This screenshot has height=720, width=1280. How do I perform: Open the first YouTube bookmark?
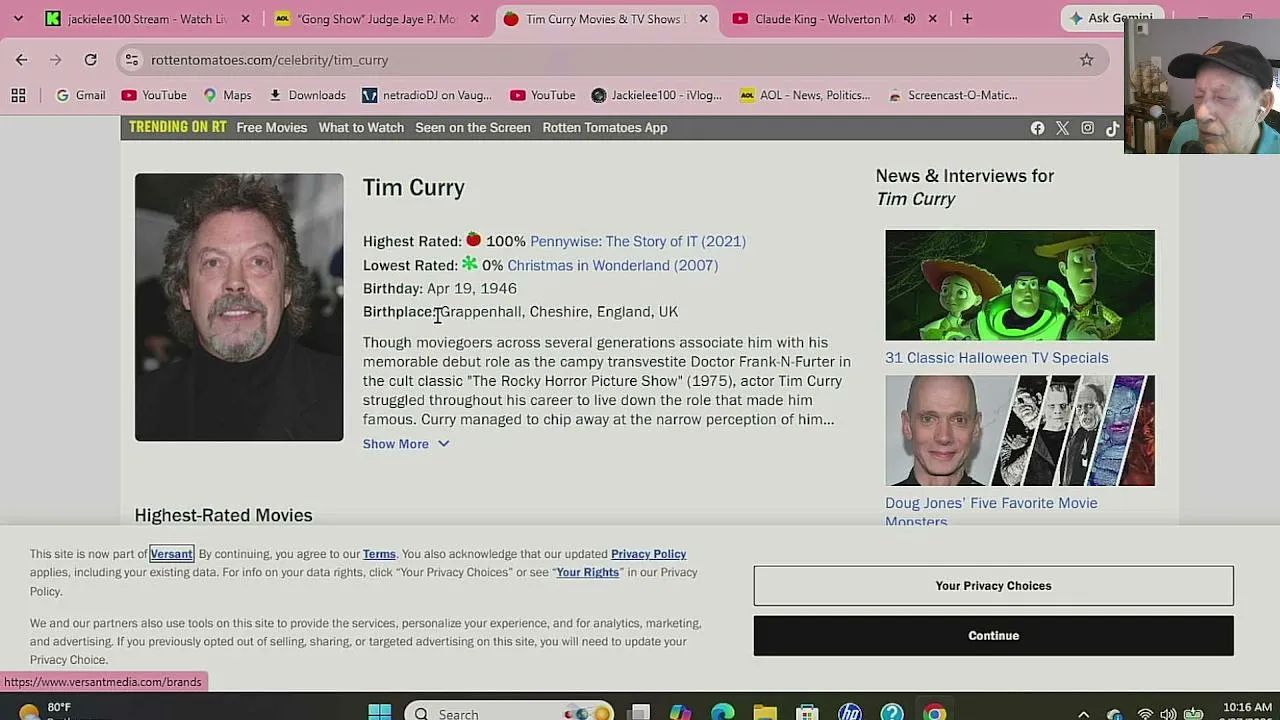coord(154,95)
